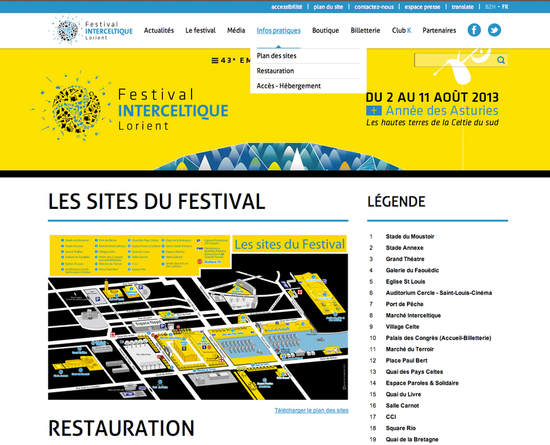This screenshot has width=550, height=445.
Task: Click legend entry Stade Annexe
Action: tap(404, 248)
